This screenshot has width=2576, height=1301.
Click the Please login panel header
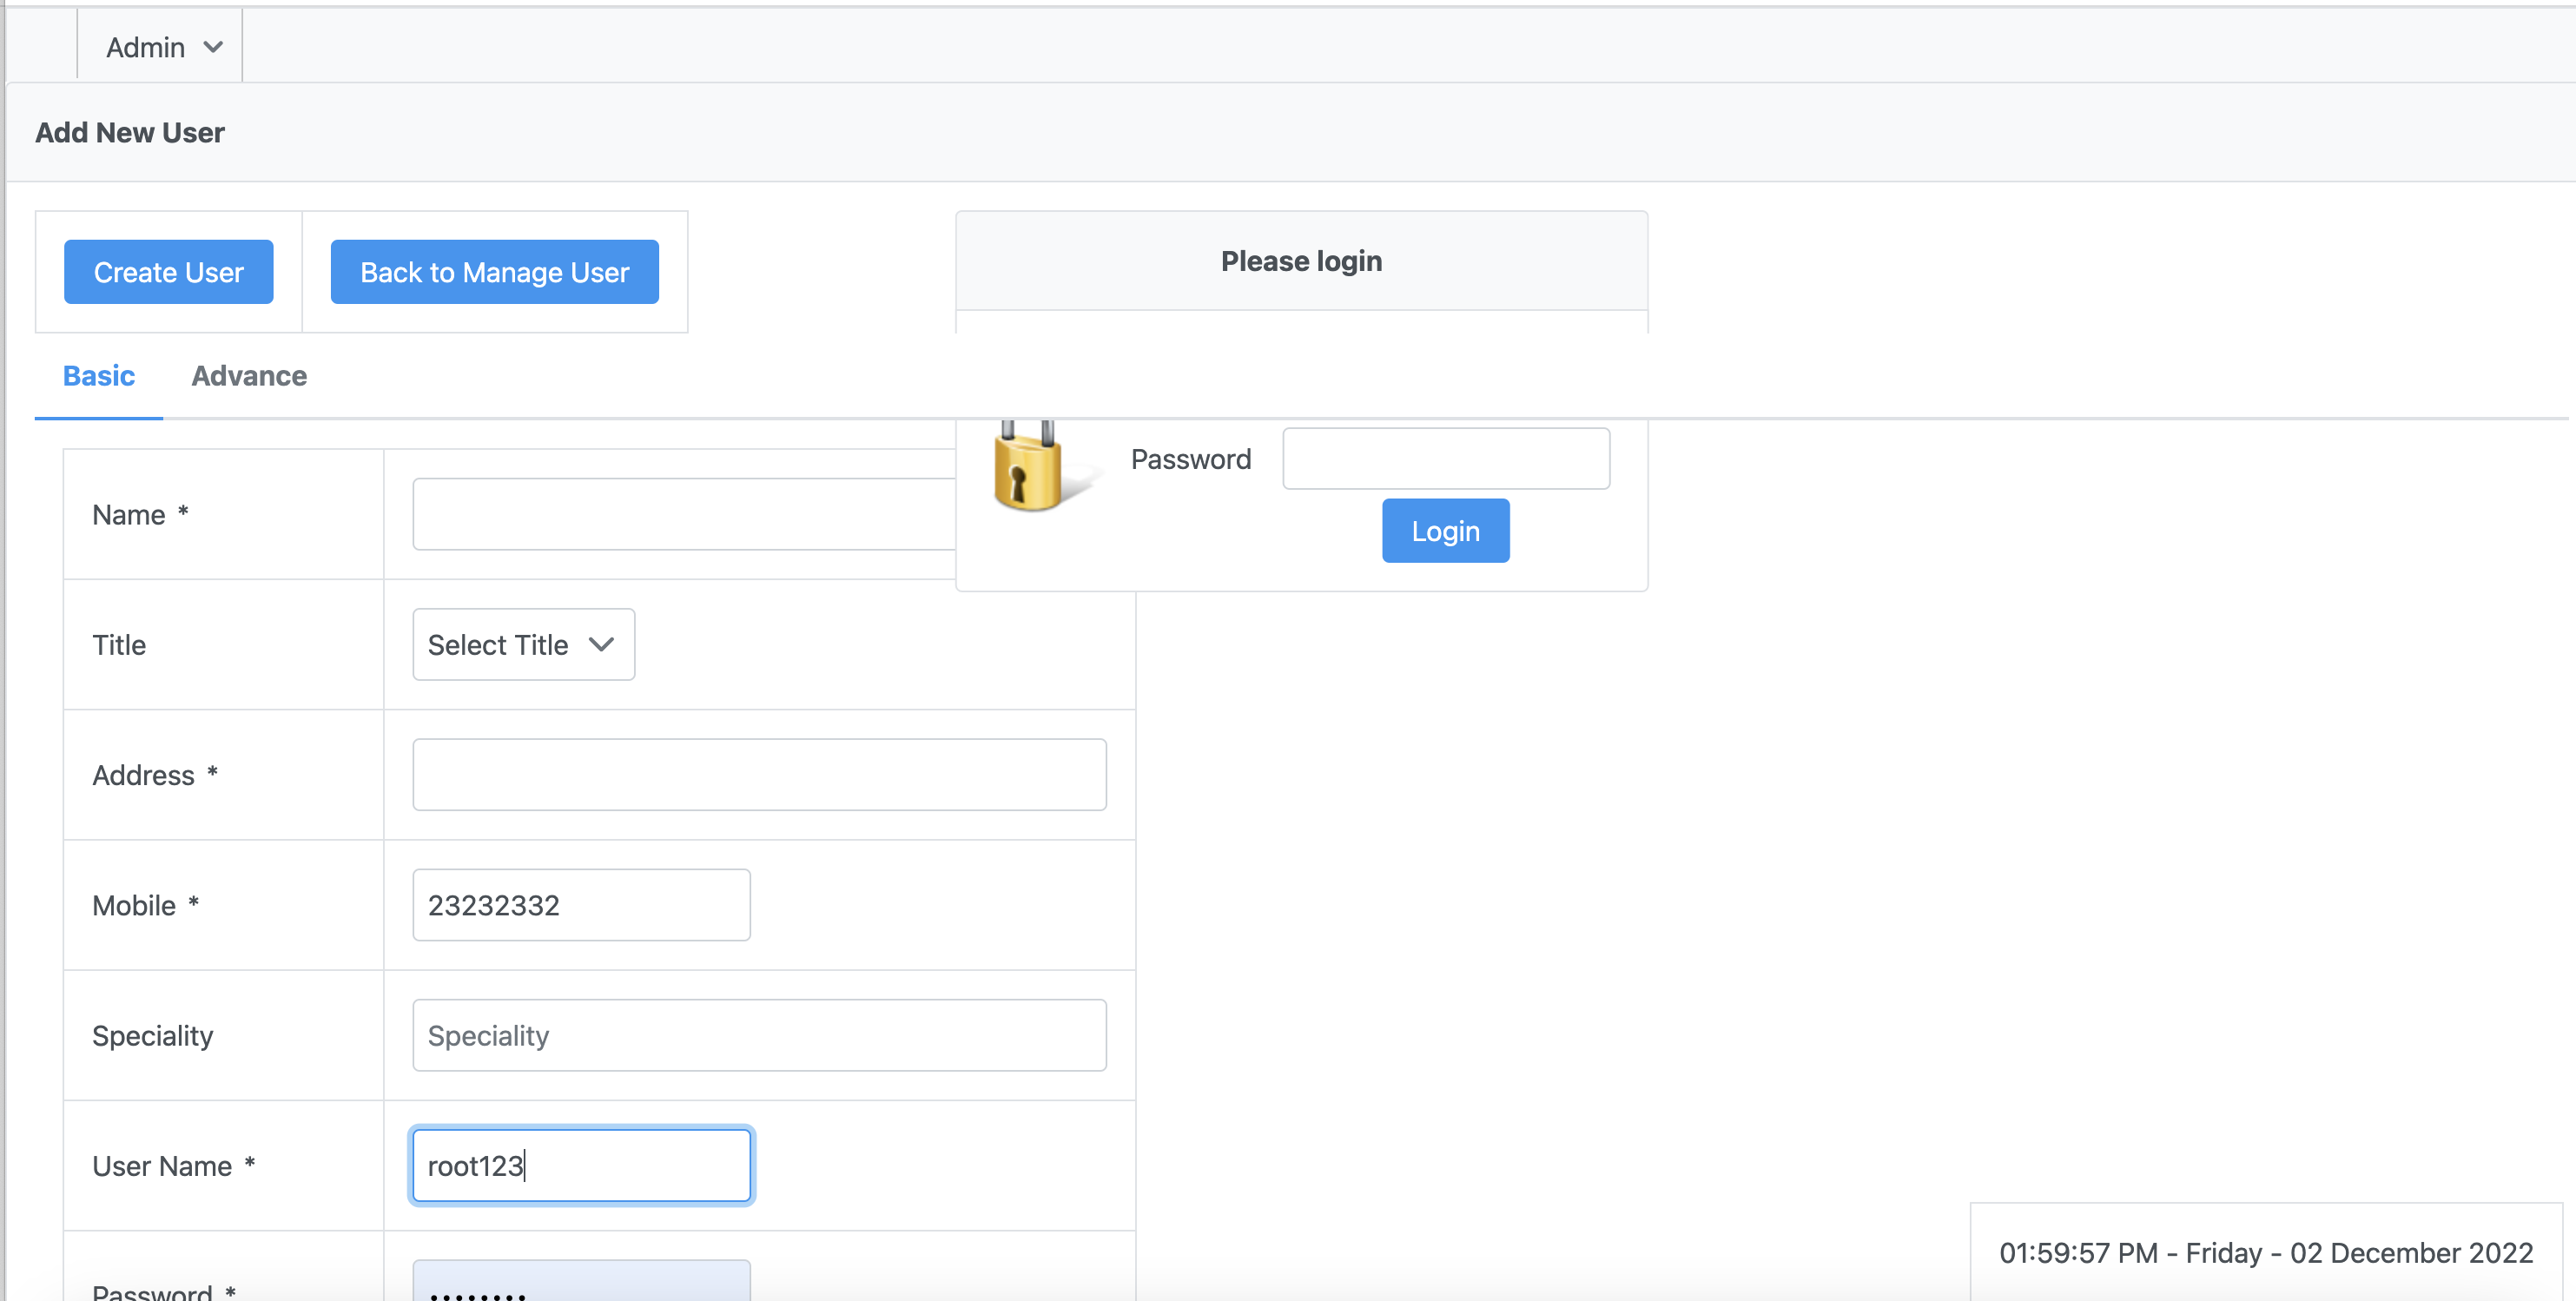pyautogui.click(x=1300, y=260)
